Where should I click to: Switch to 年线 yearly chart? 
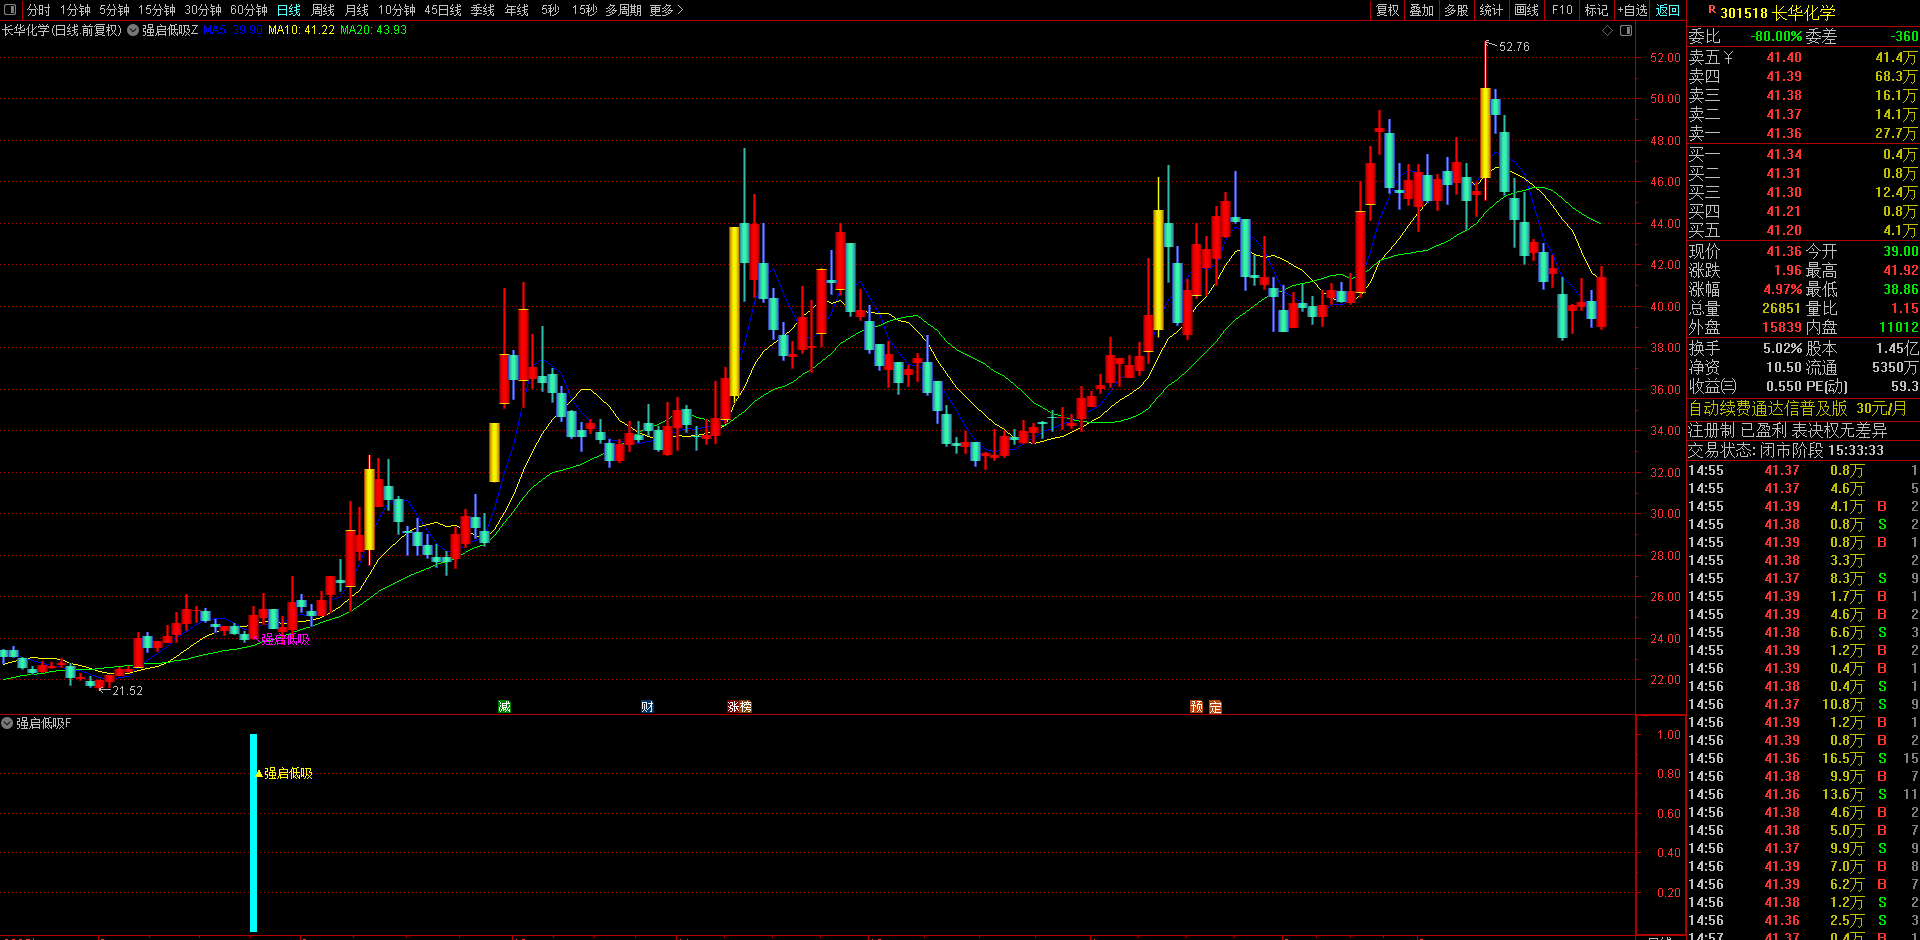(x=517, y=10)
